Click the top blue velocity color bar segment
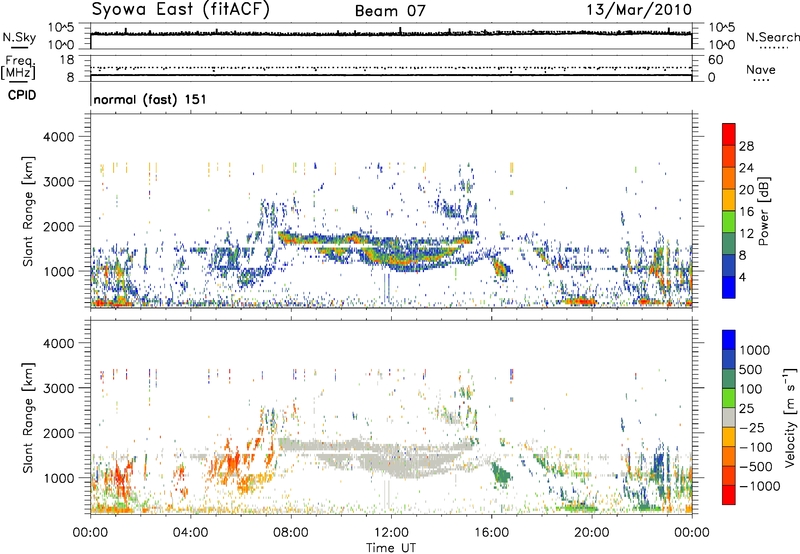Viewport: 800px width, 554px height. click(x=729, y=340)
